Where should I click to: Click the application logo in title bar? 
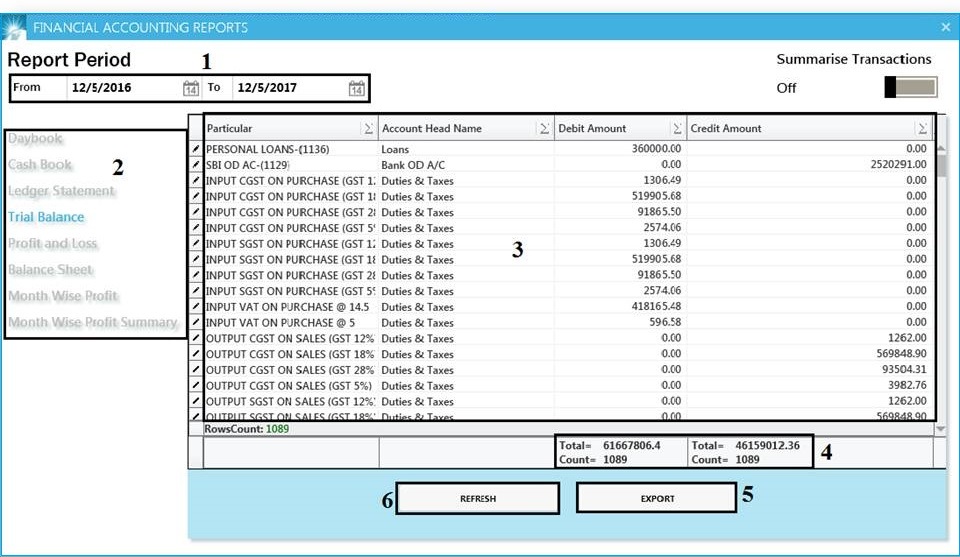[13, 28]
